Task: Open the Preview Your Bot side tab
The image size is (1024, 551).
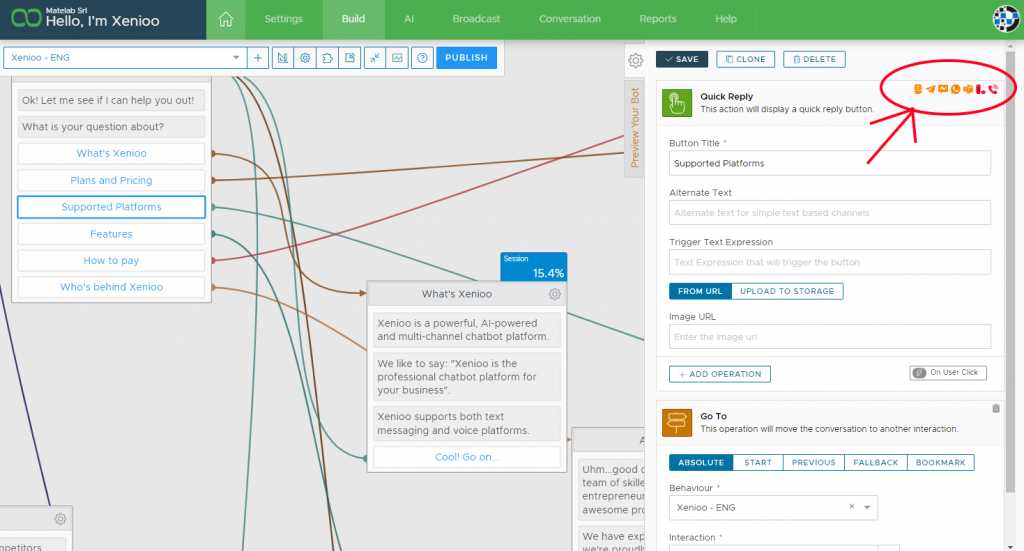Action: click(634, 128)
